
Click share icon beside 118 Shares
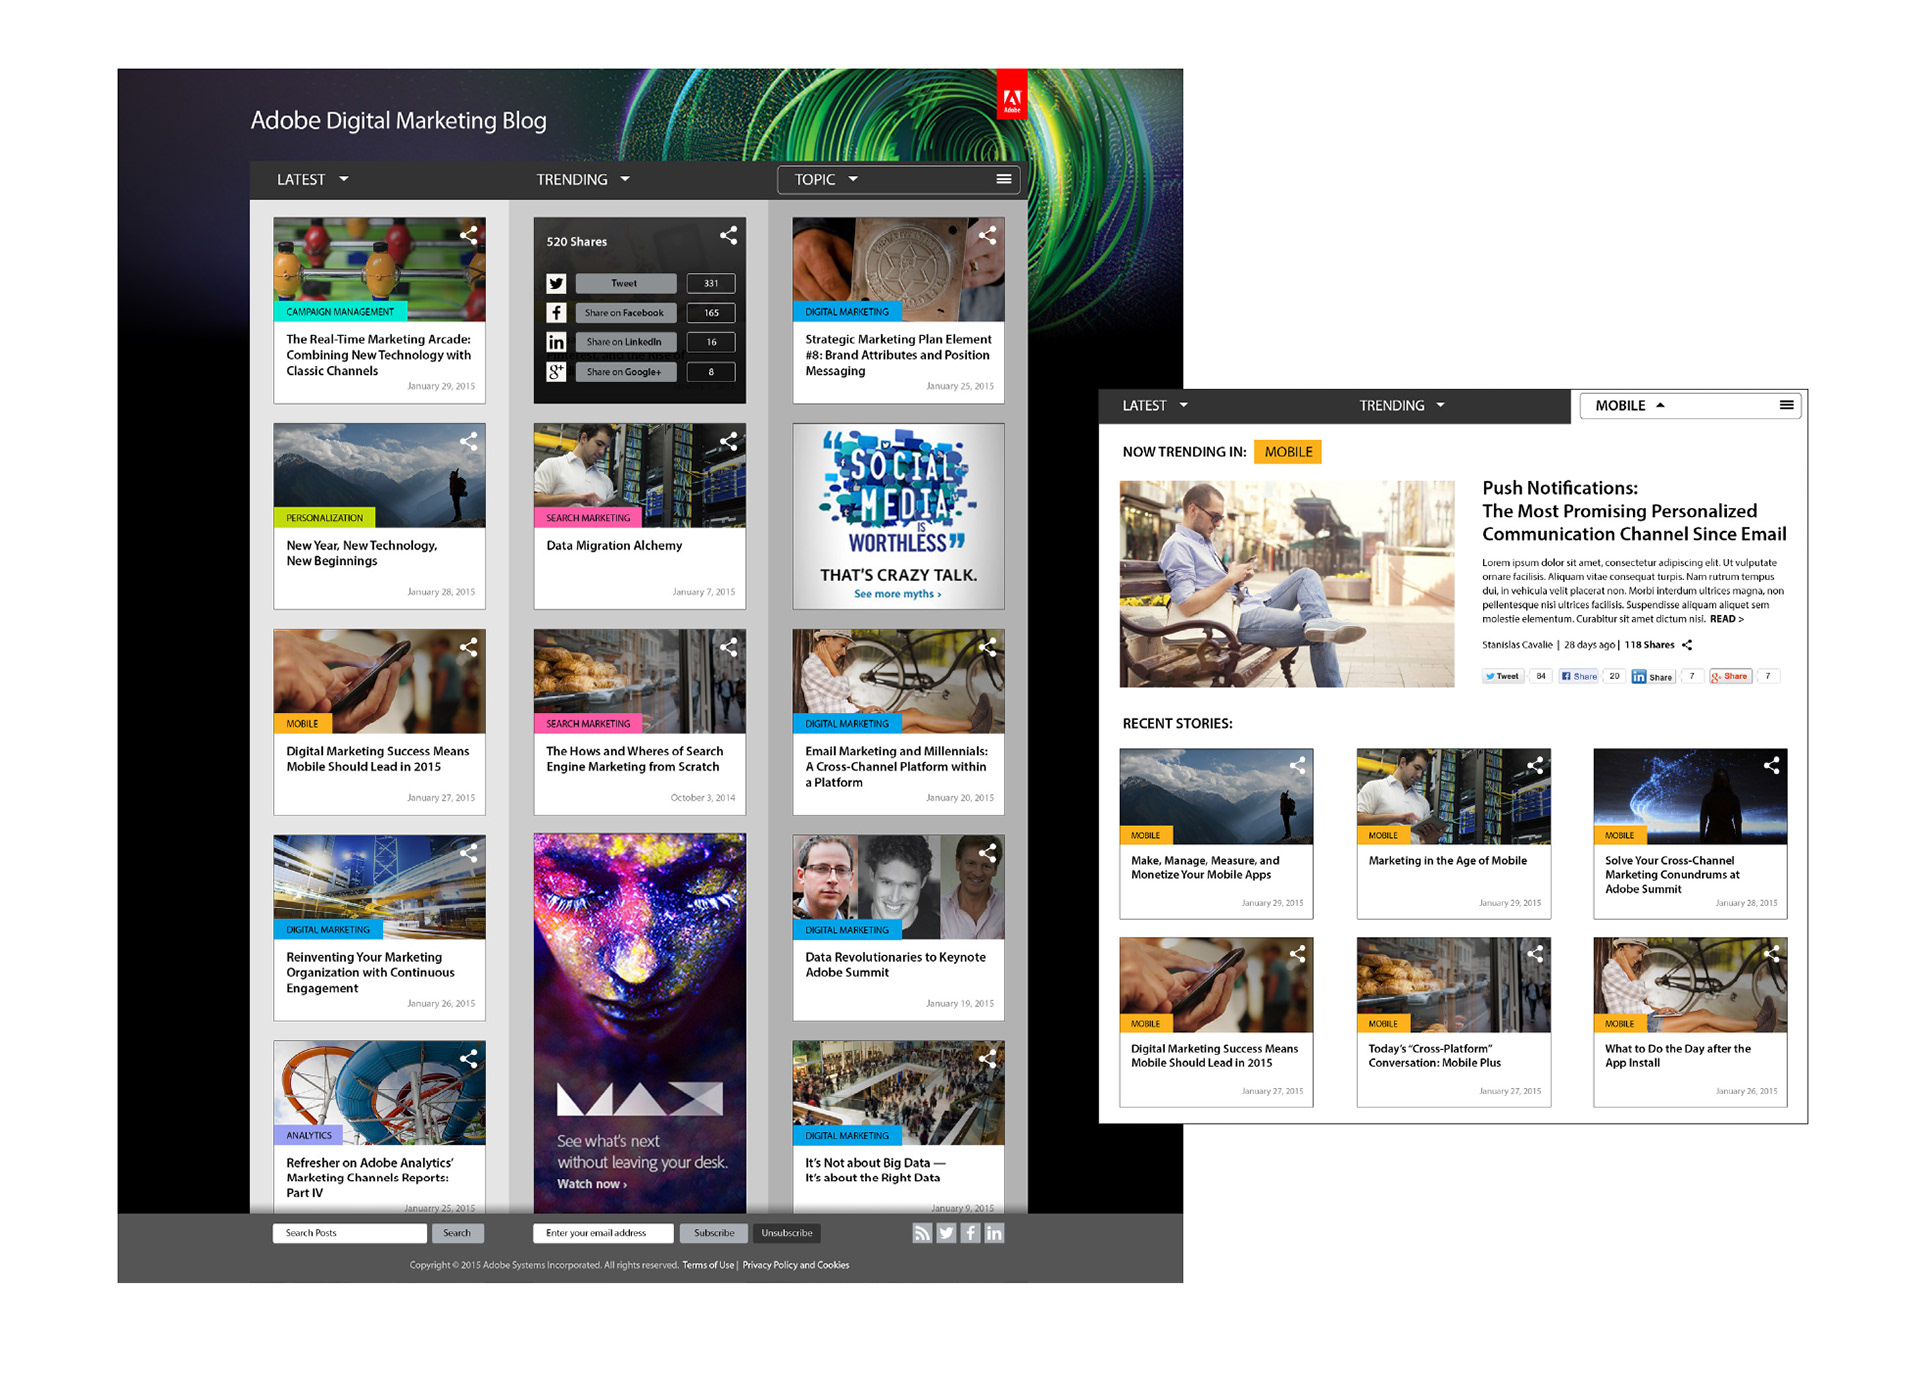point(1687,645)
